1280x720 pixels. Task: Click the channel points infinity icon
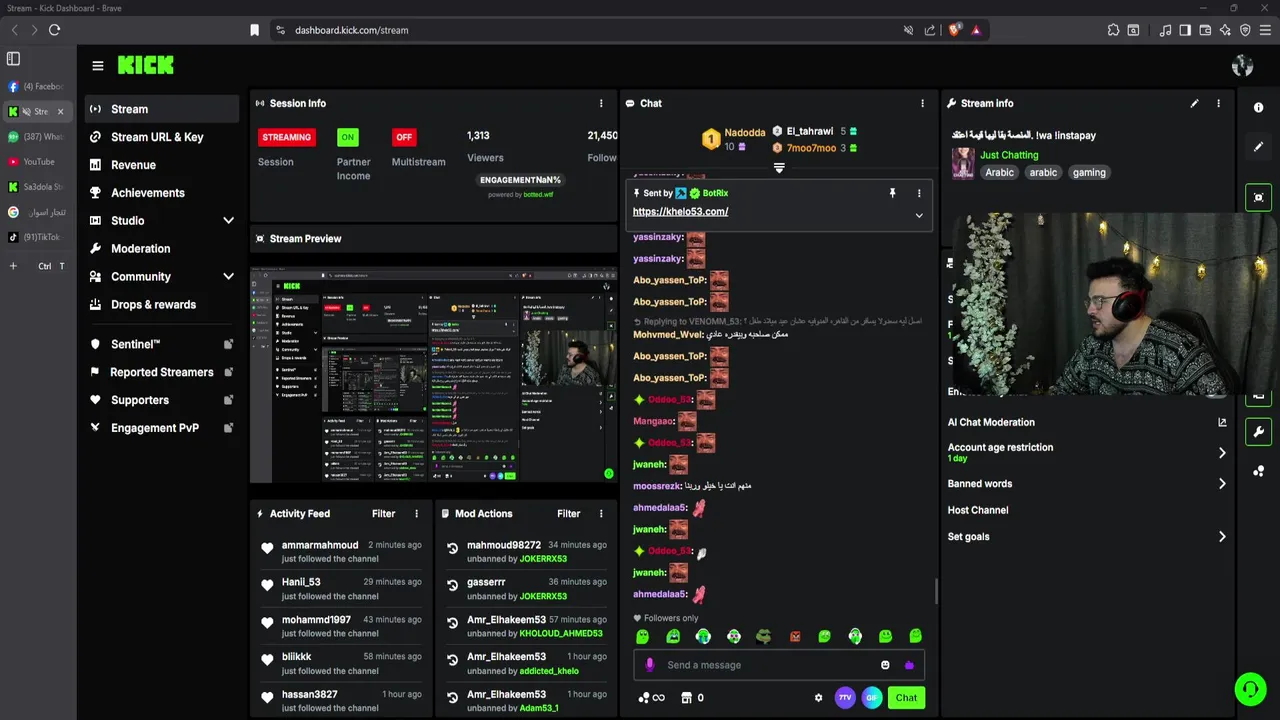[x=651, y=698]
